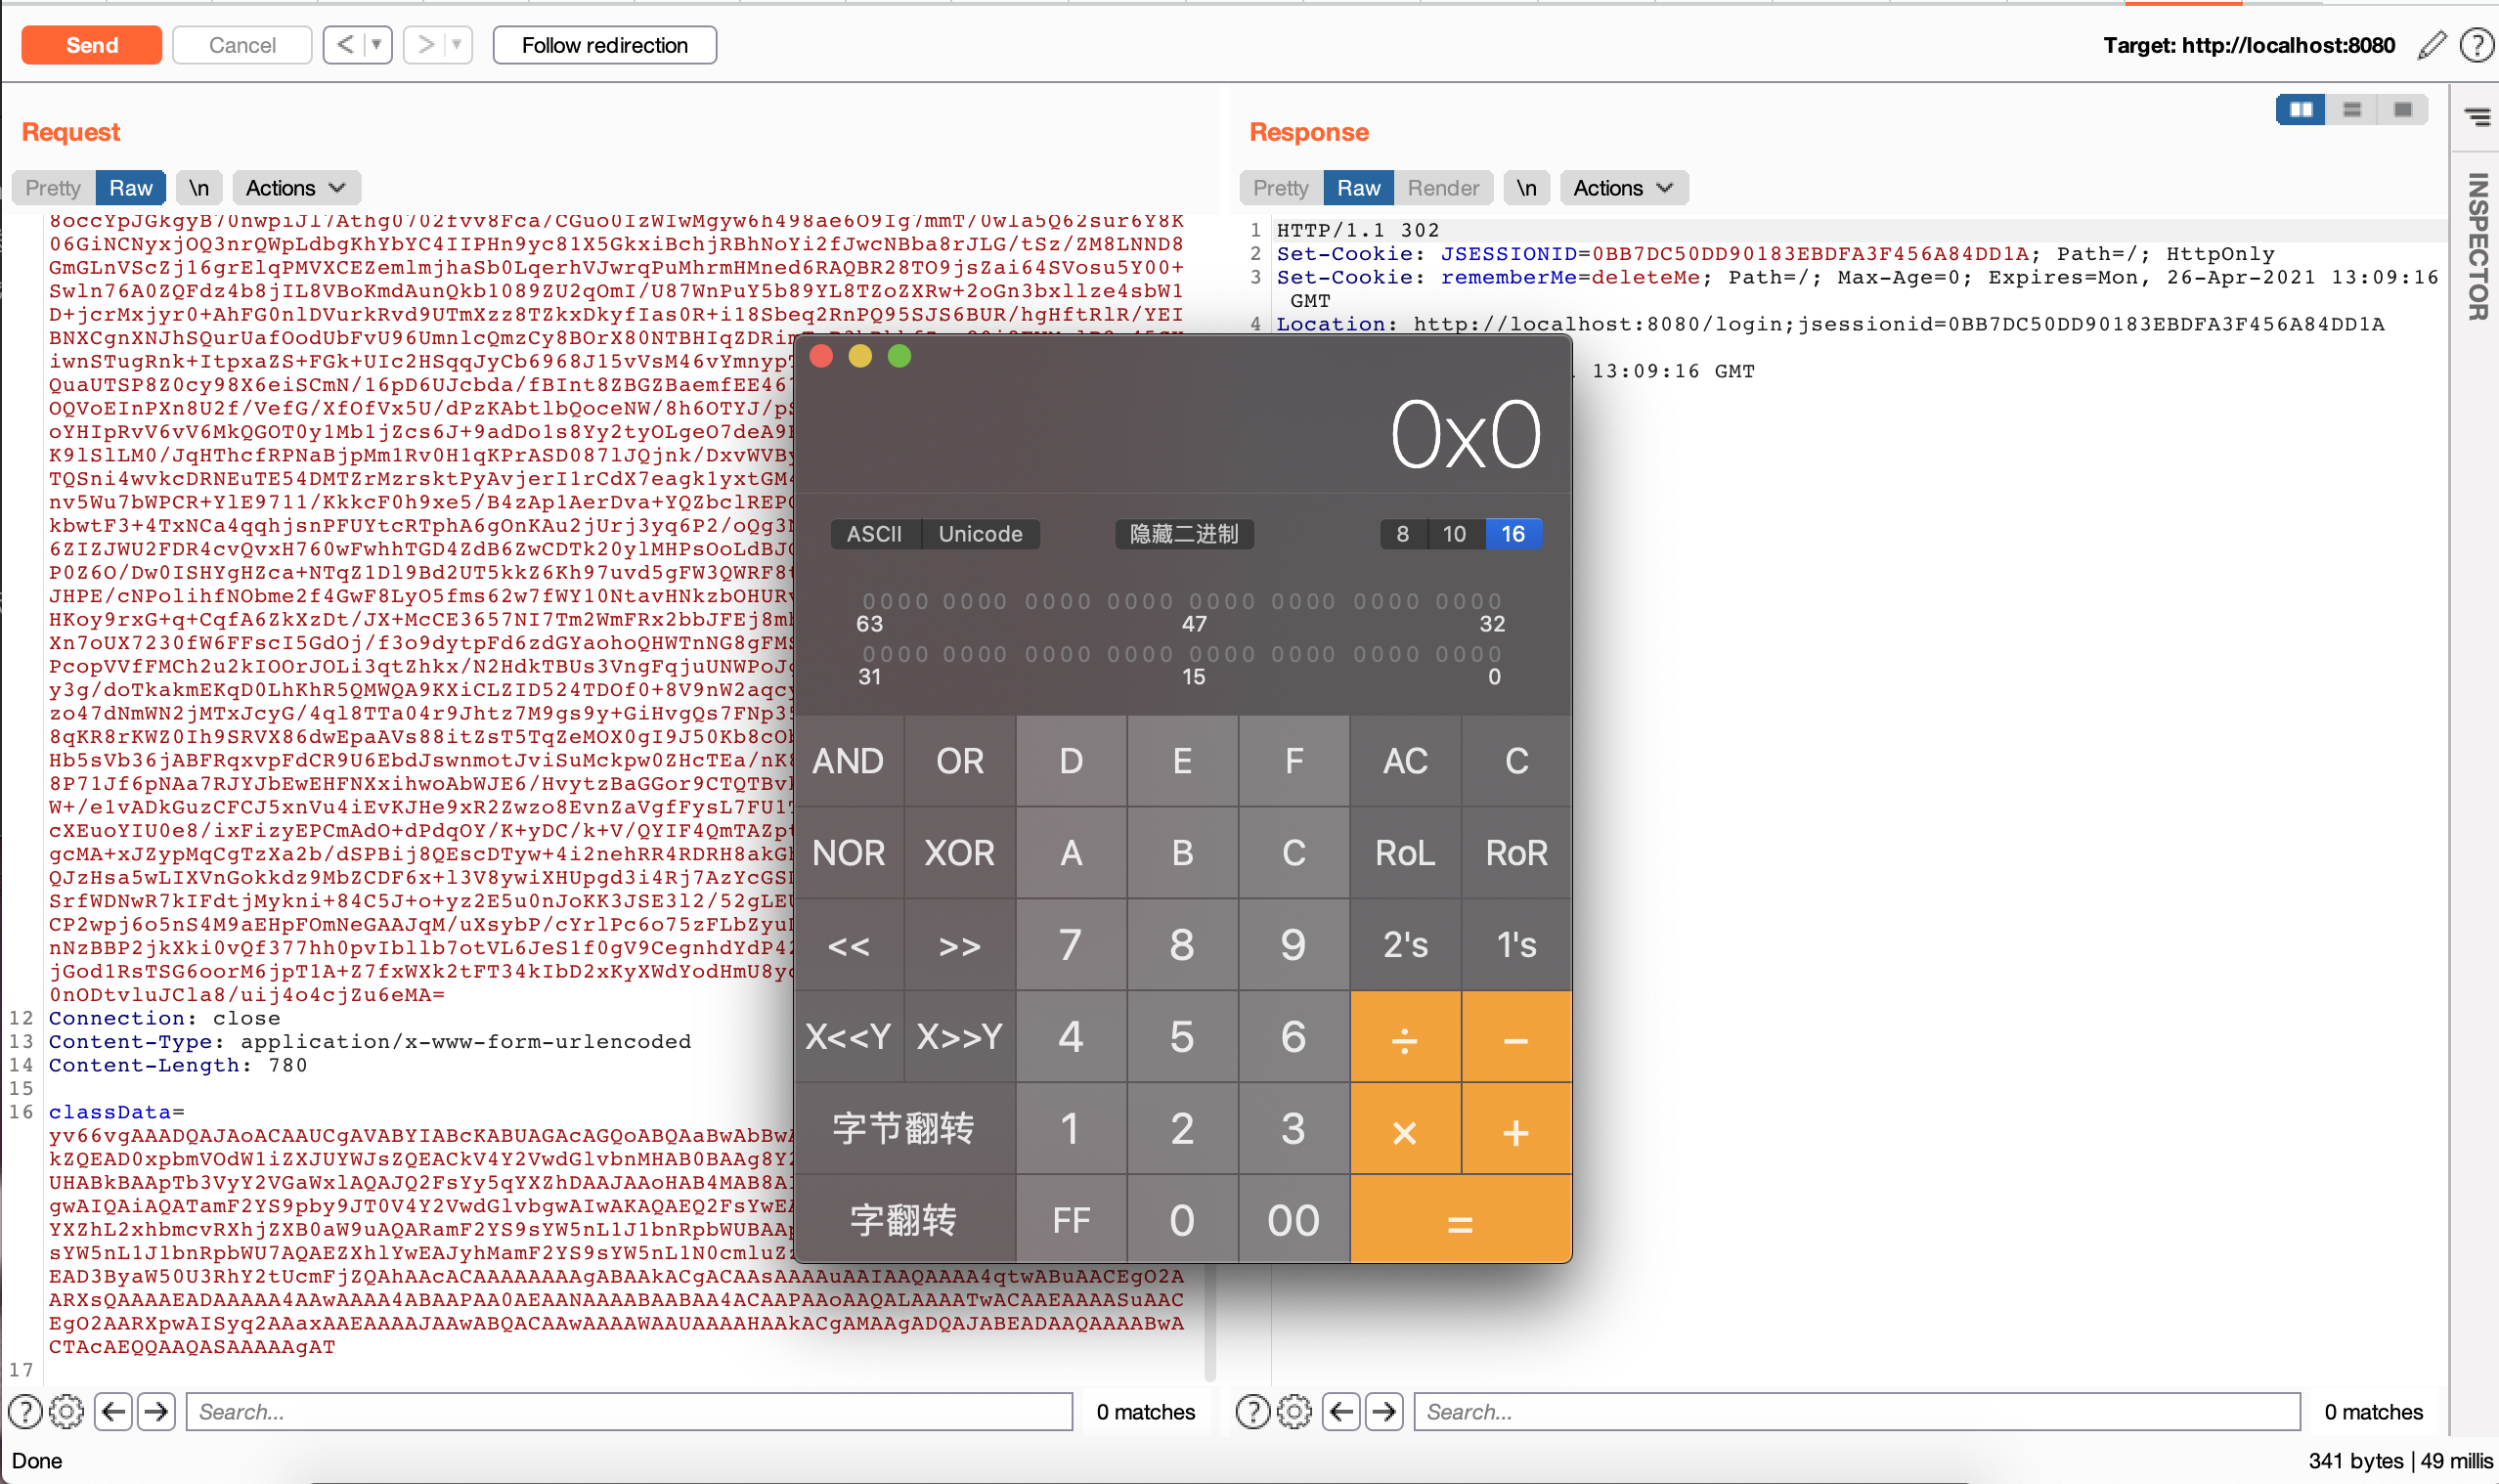The width and height of the screenshot is (2499, 1484).
Task: Click calculator minus key
Action: pyautogui.click(x=1516, y=1037)
